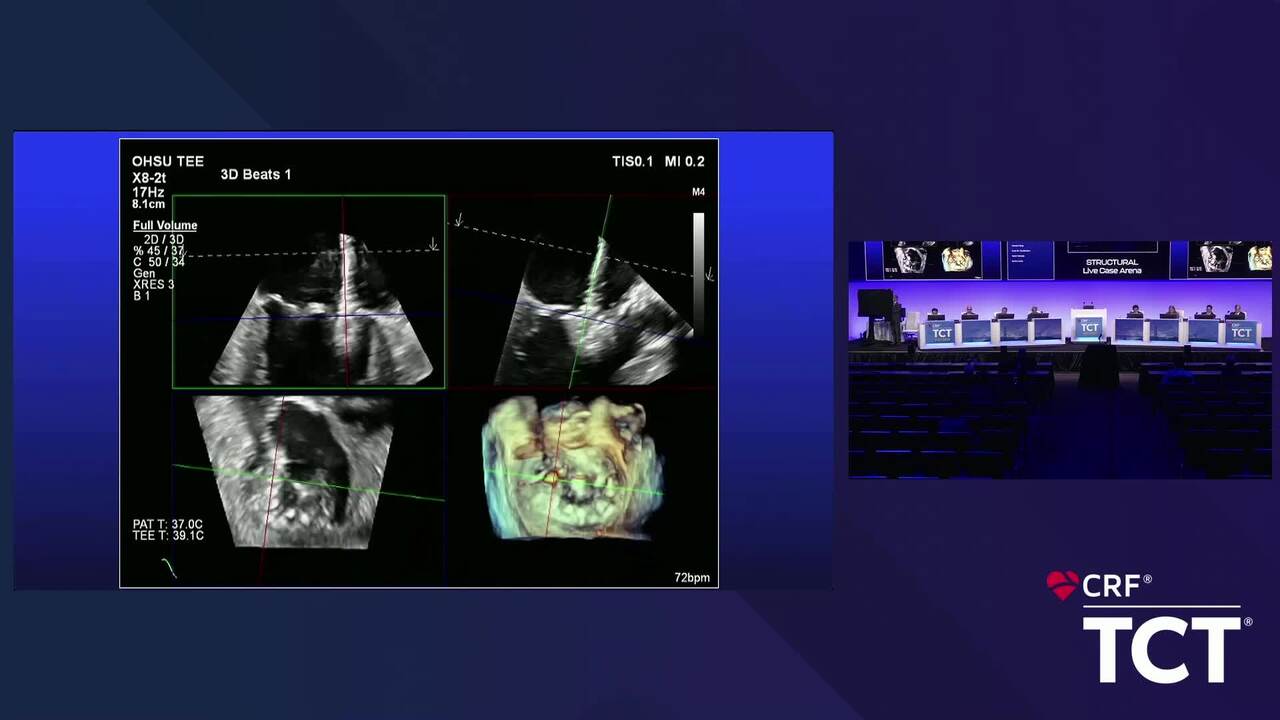Click the M4 grayscale map label
Screen dimensions: 1280x720
pyautogui.click(x=698, y=192)
